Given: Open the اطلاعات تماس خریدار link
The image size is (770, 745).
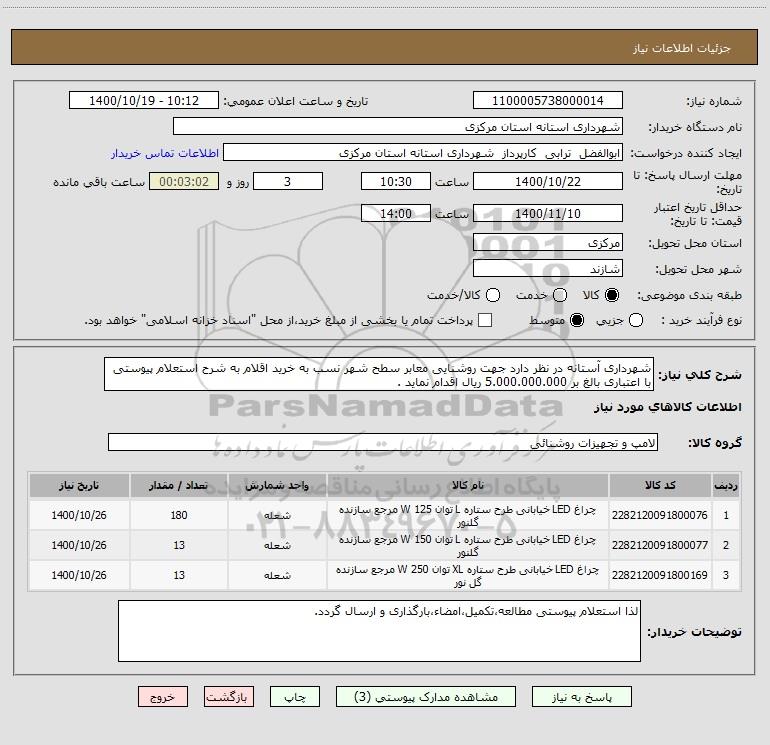Looking at the screenshot, I should click(x=165, y=153).
